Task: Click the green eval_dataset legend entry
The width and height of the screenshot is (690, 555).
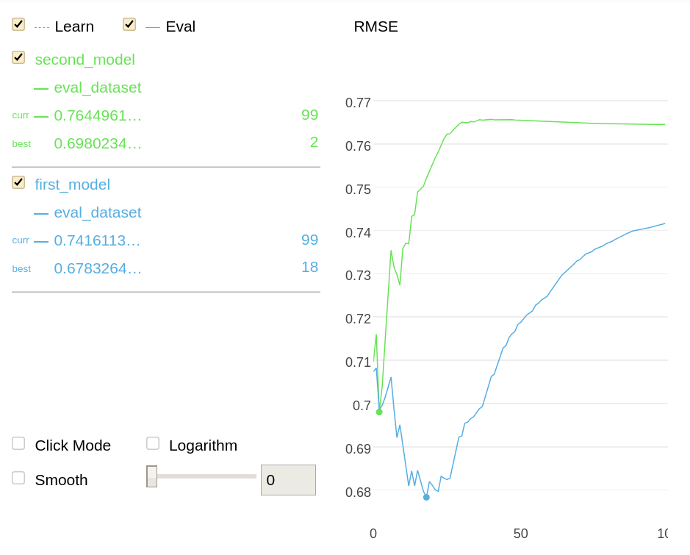Action: click(97, 88)
